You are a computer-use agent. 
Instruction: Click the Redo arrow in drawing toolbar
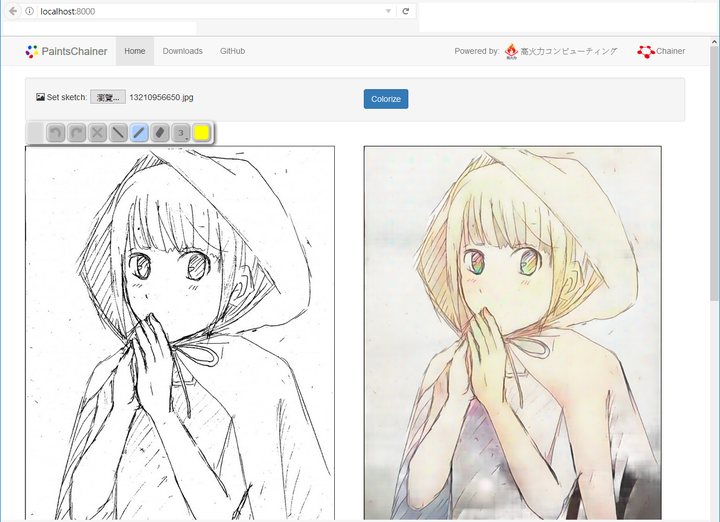tap(76, 133)
